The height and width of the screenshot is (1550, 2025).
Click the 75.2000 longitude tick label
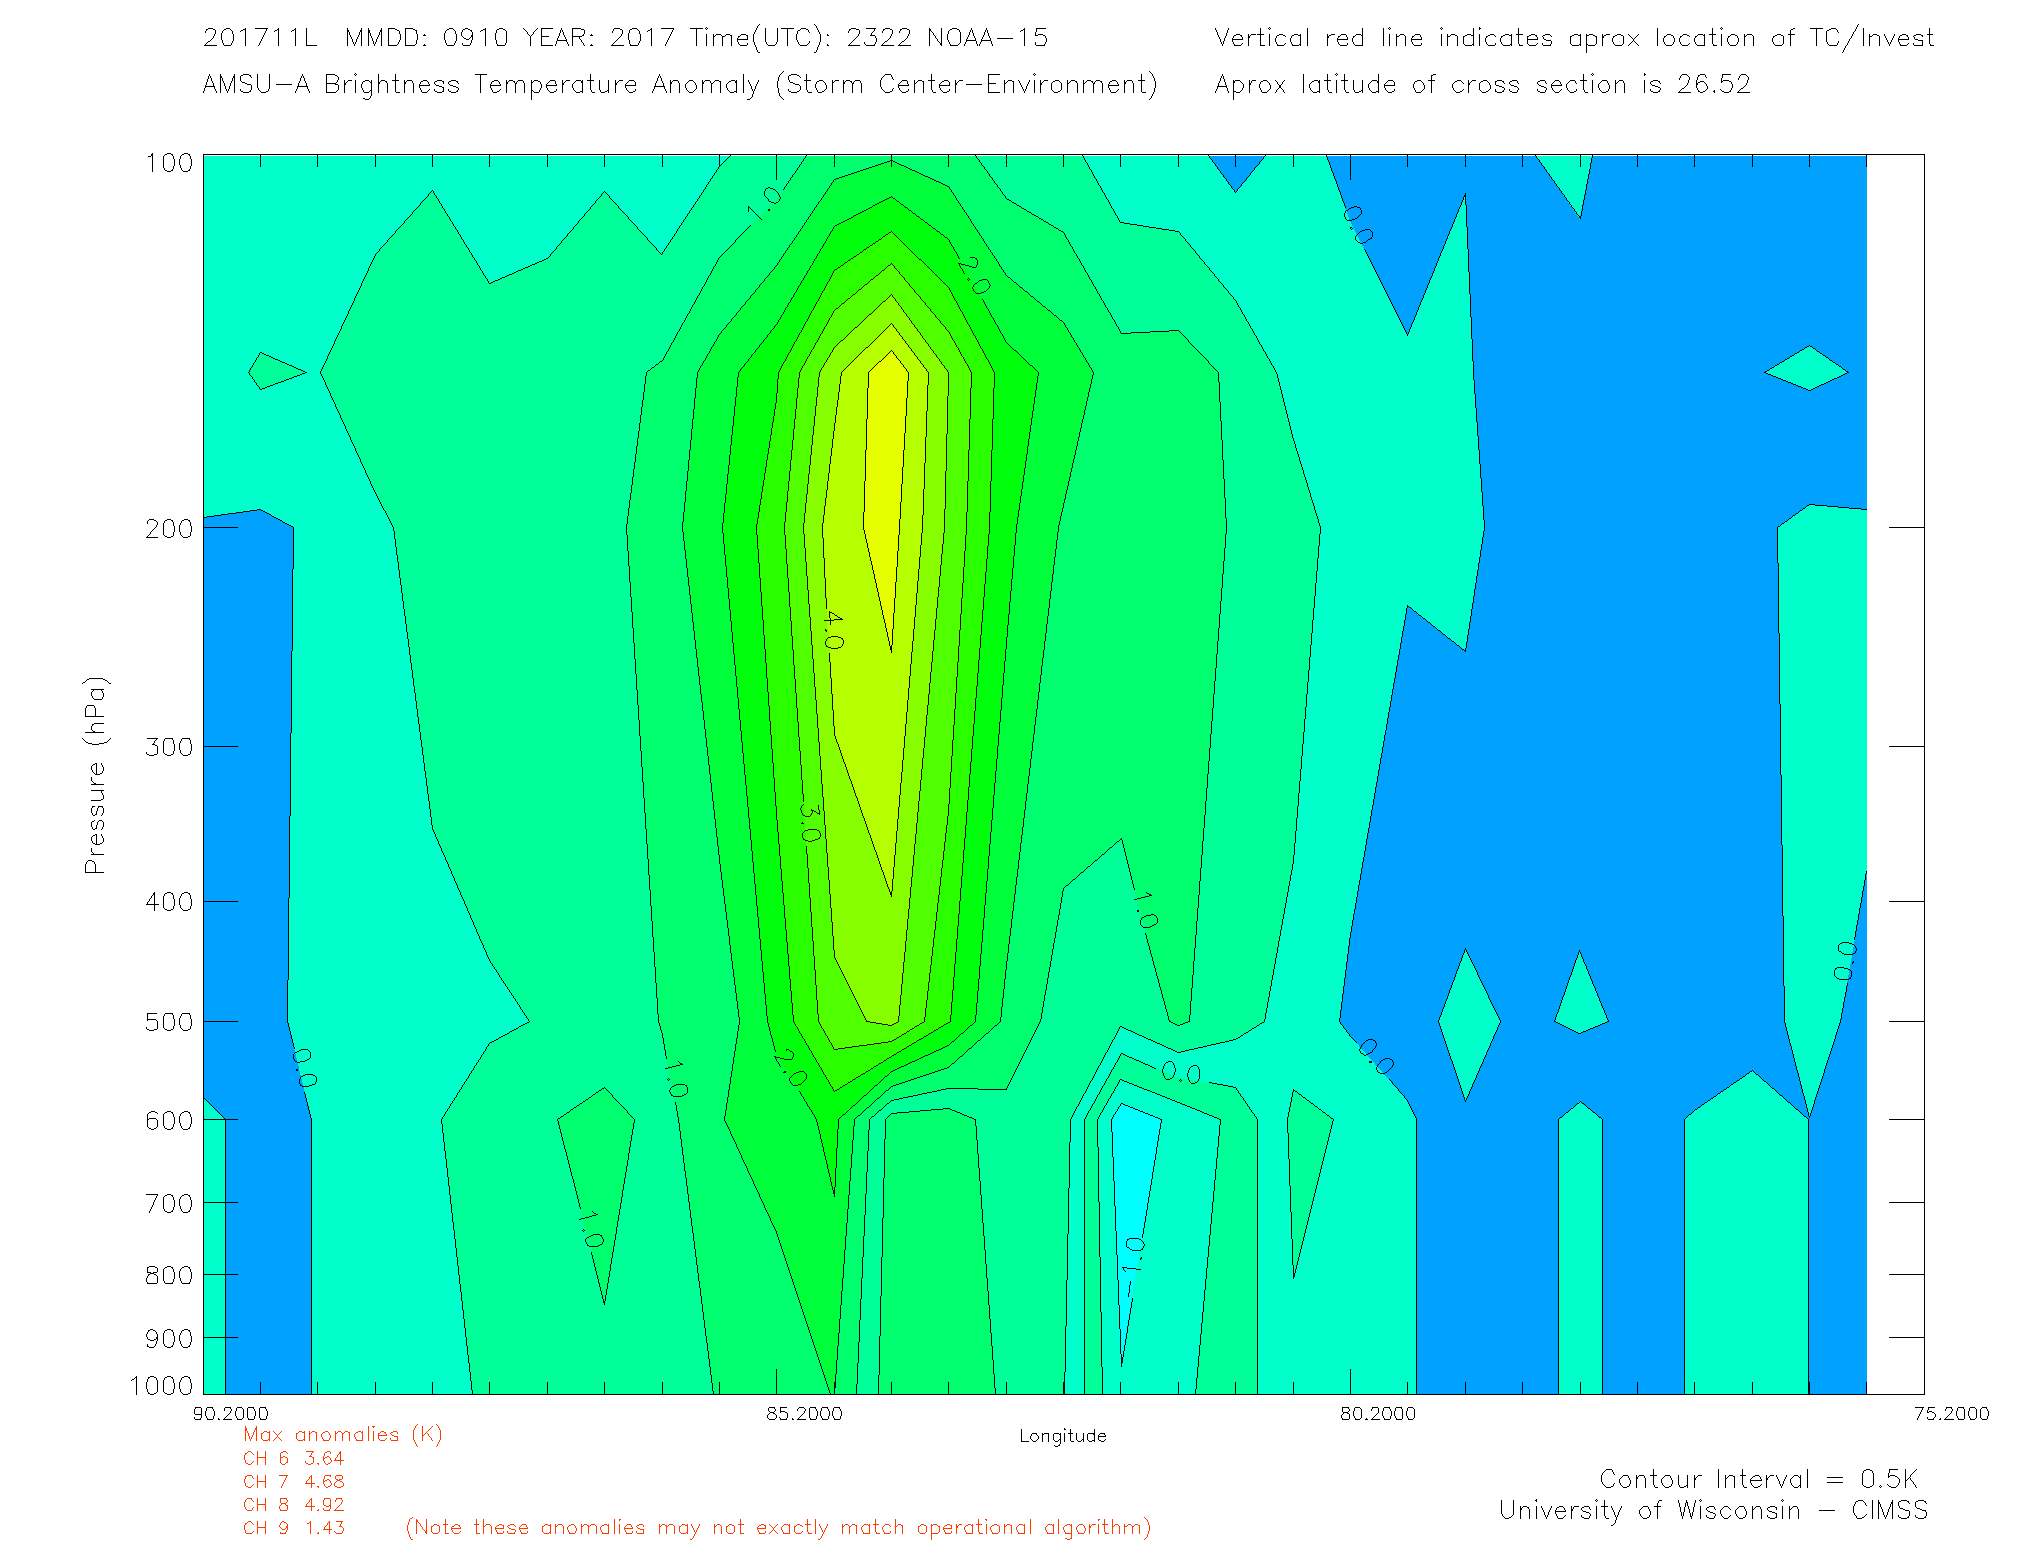pos(1951,1413)
